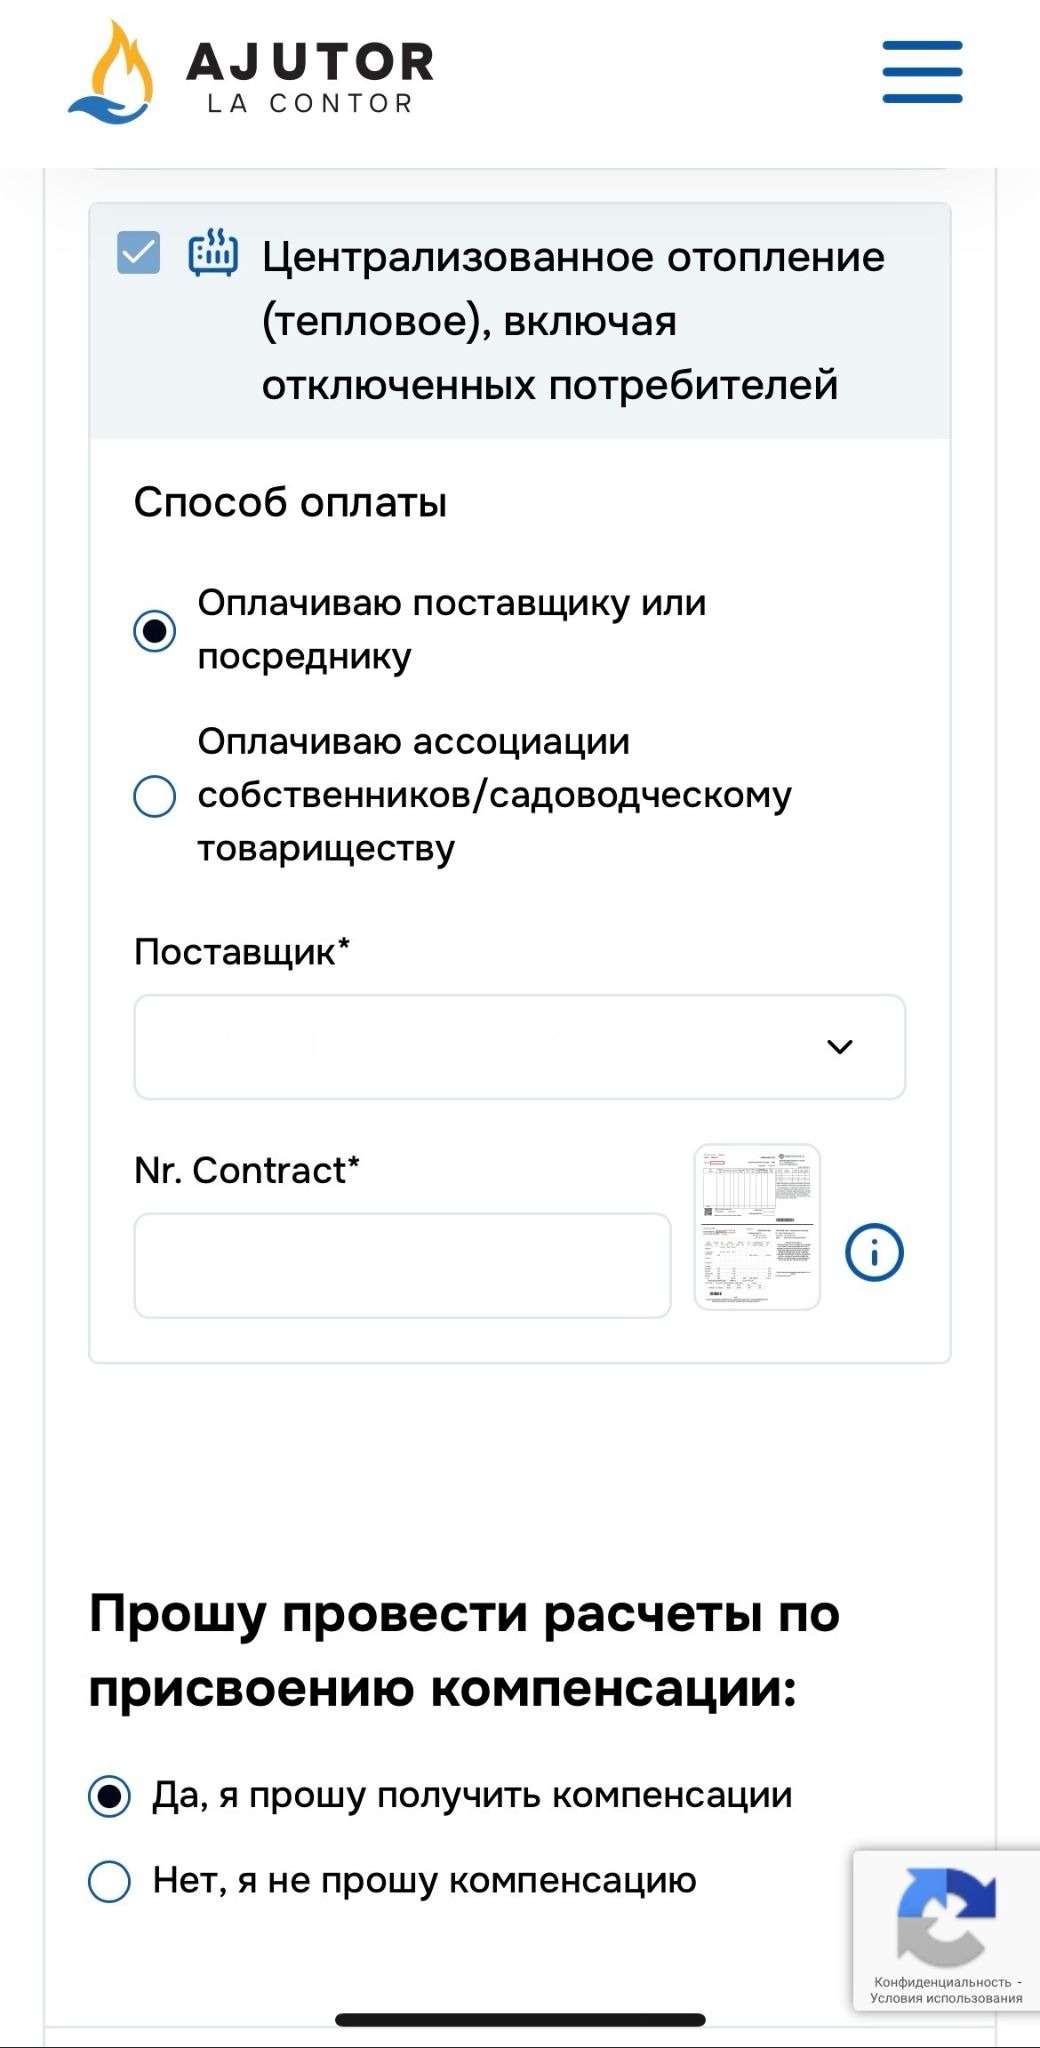Click the AJUTOR LA CONTOR logo text
1040x2048 pixels.
pyautogui.click(x=310, y=76)
